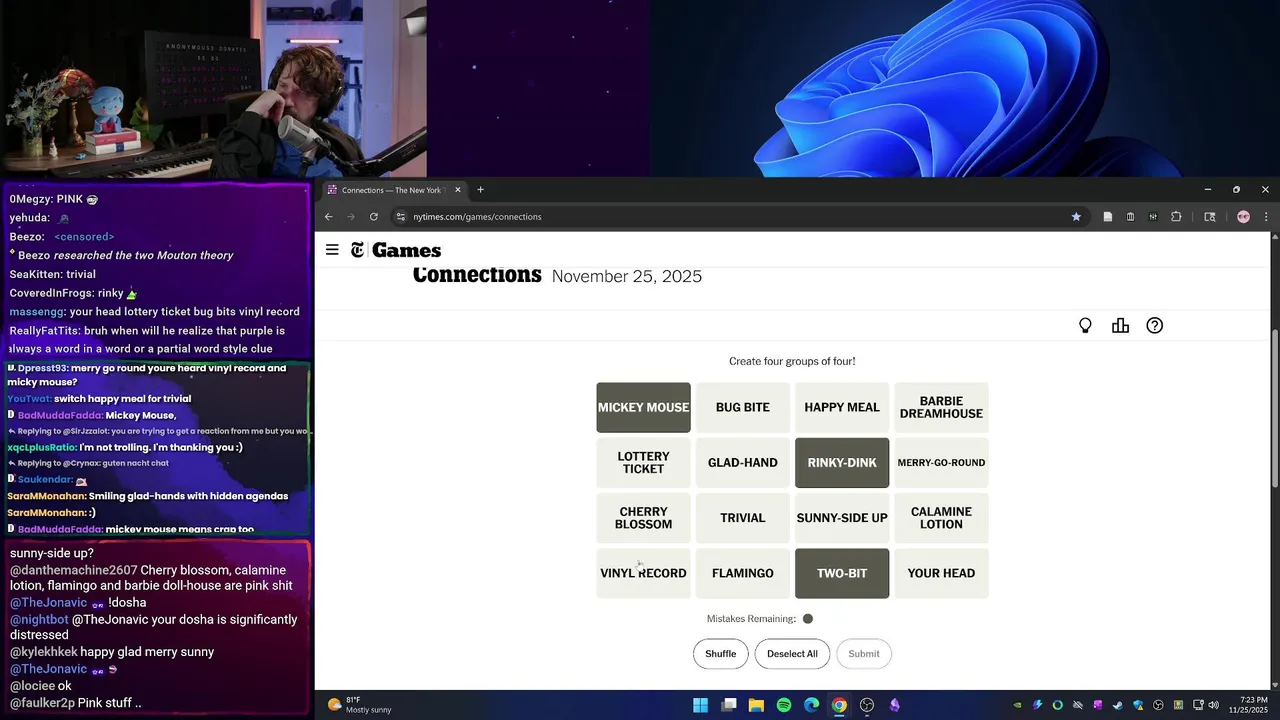View statistics via the bar chart icon

pos(1120,326)
